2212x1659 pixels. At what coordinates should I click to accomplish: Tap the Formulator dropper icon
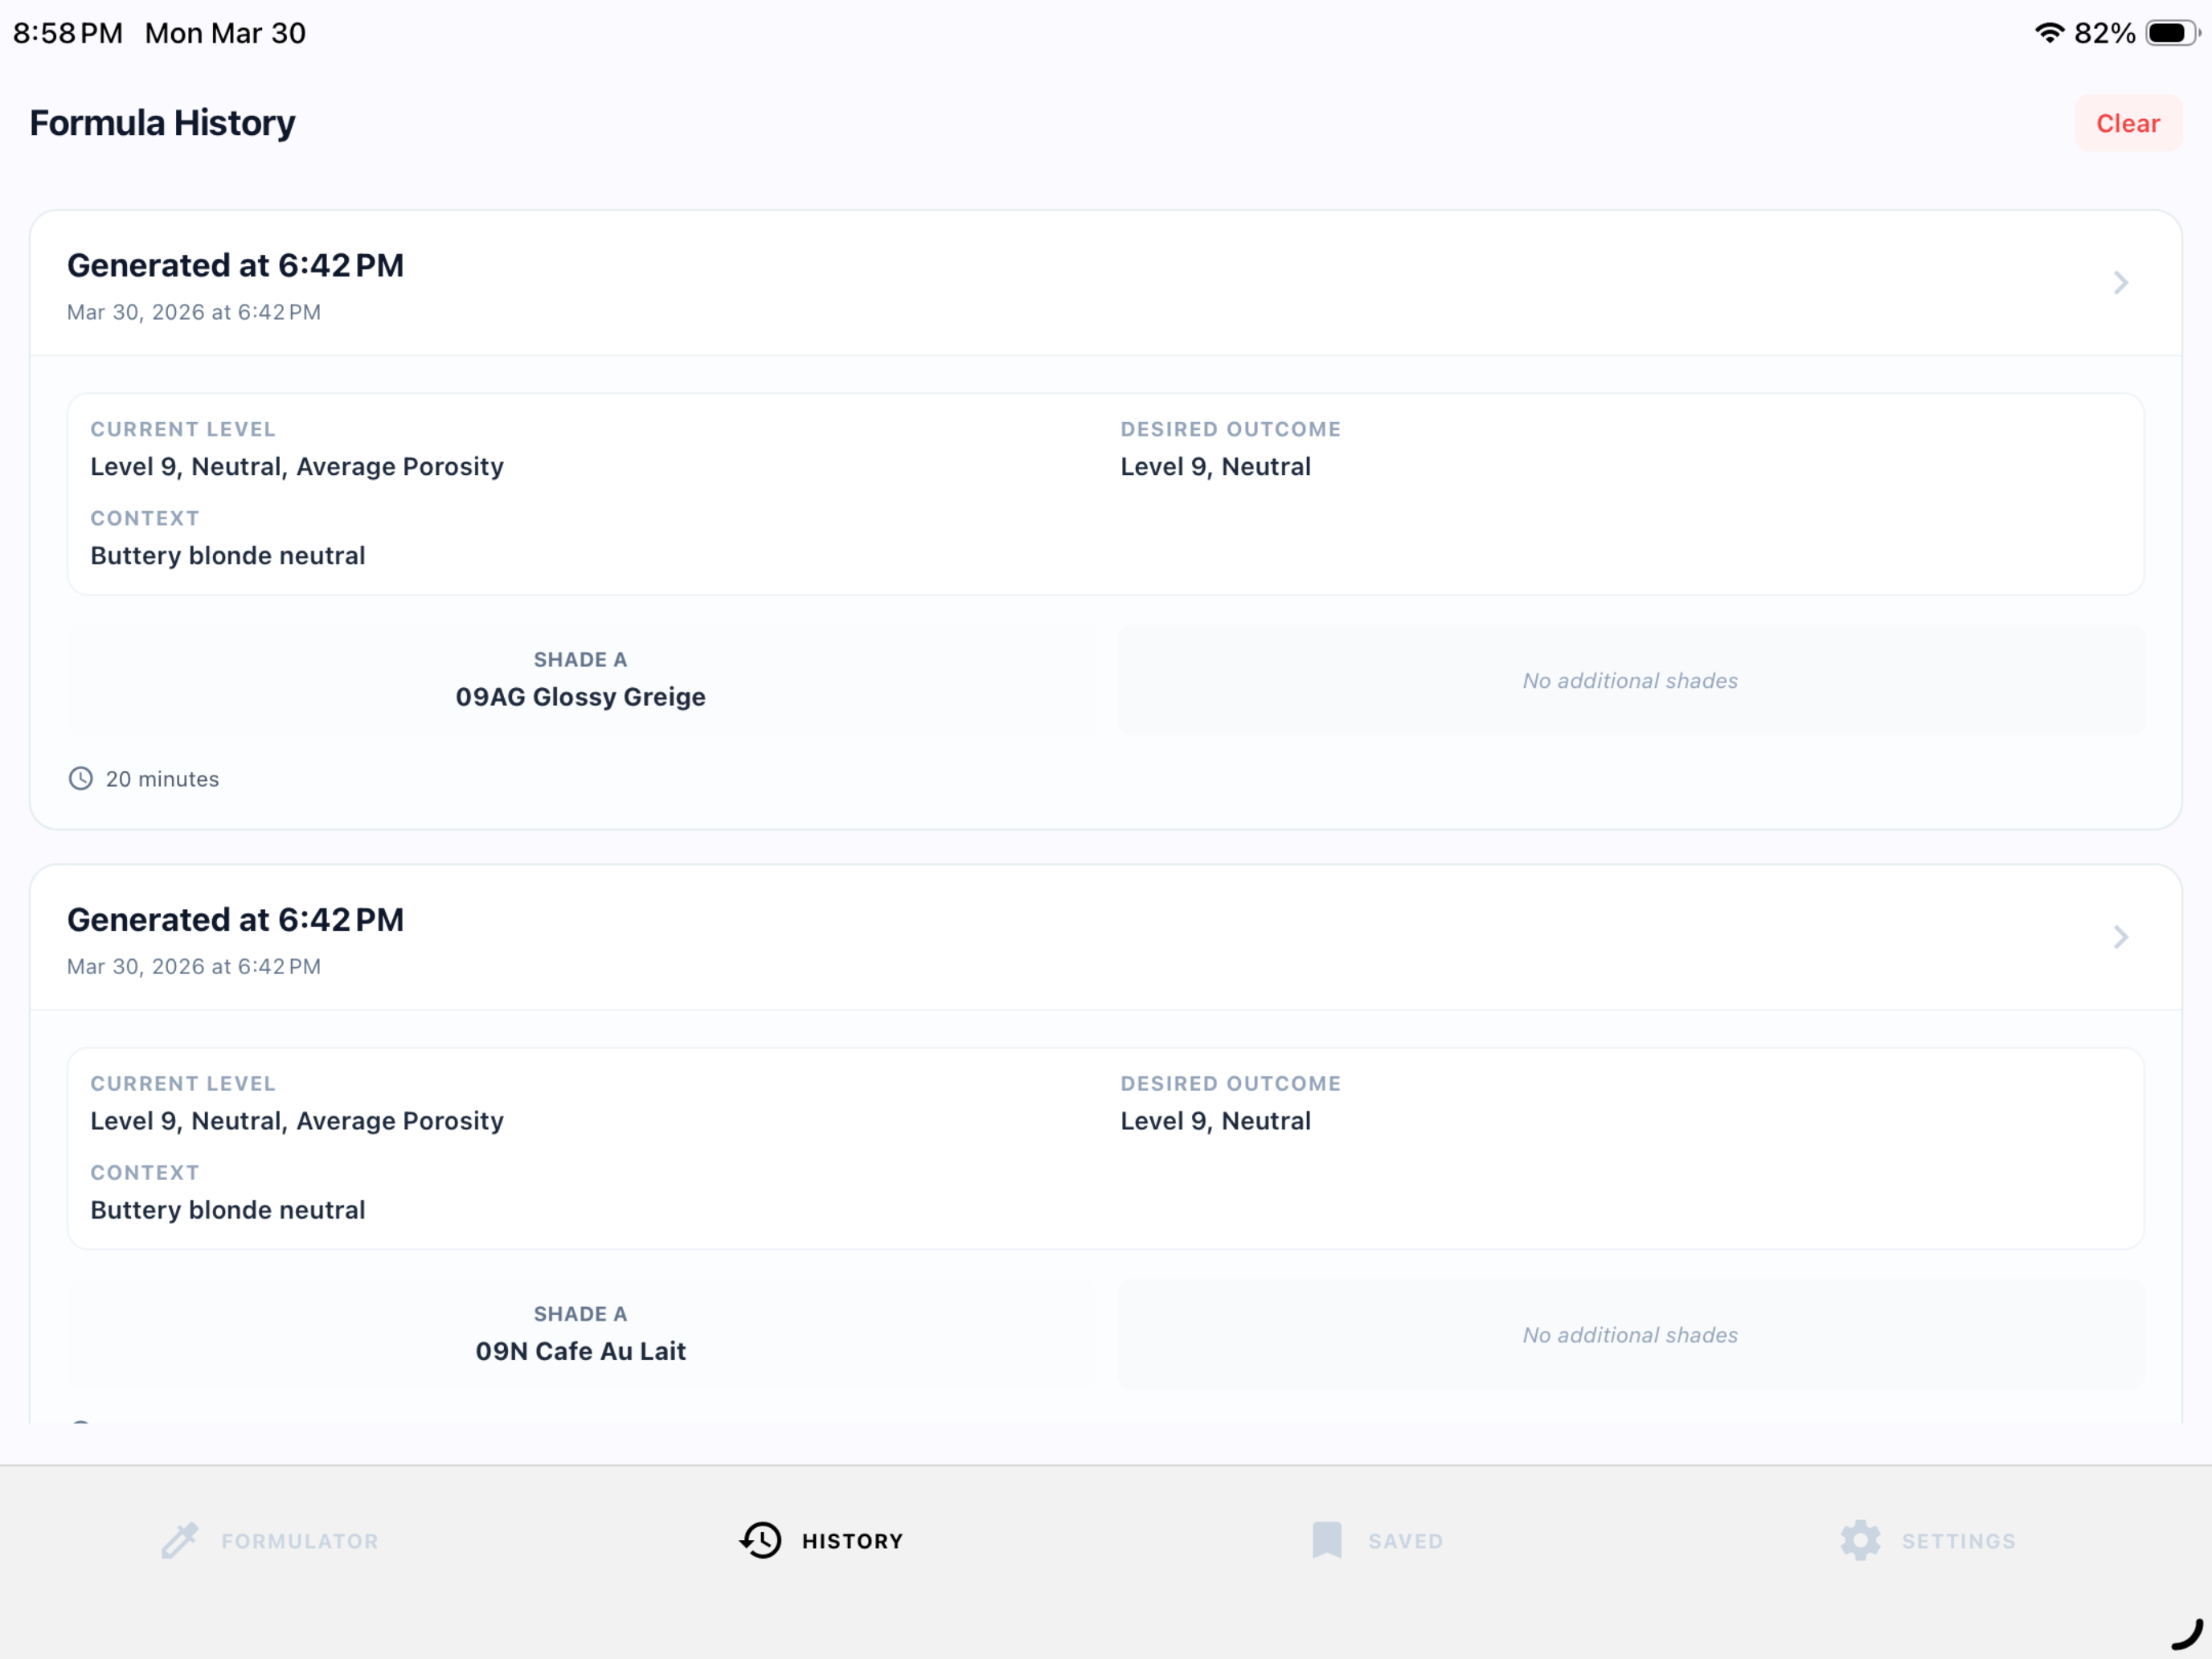point(180,1540)
